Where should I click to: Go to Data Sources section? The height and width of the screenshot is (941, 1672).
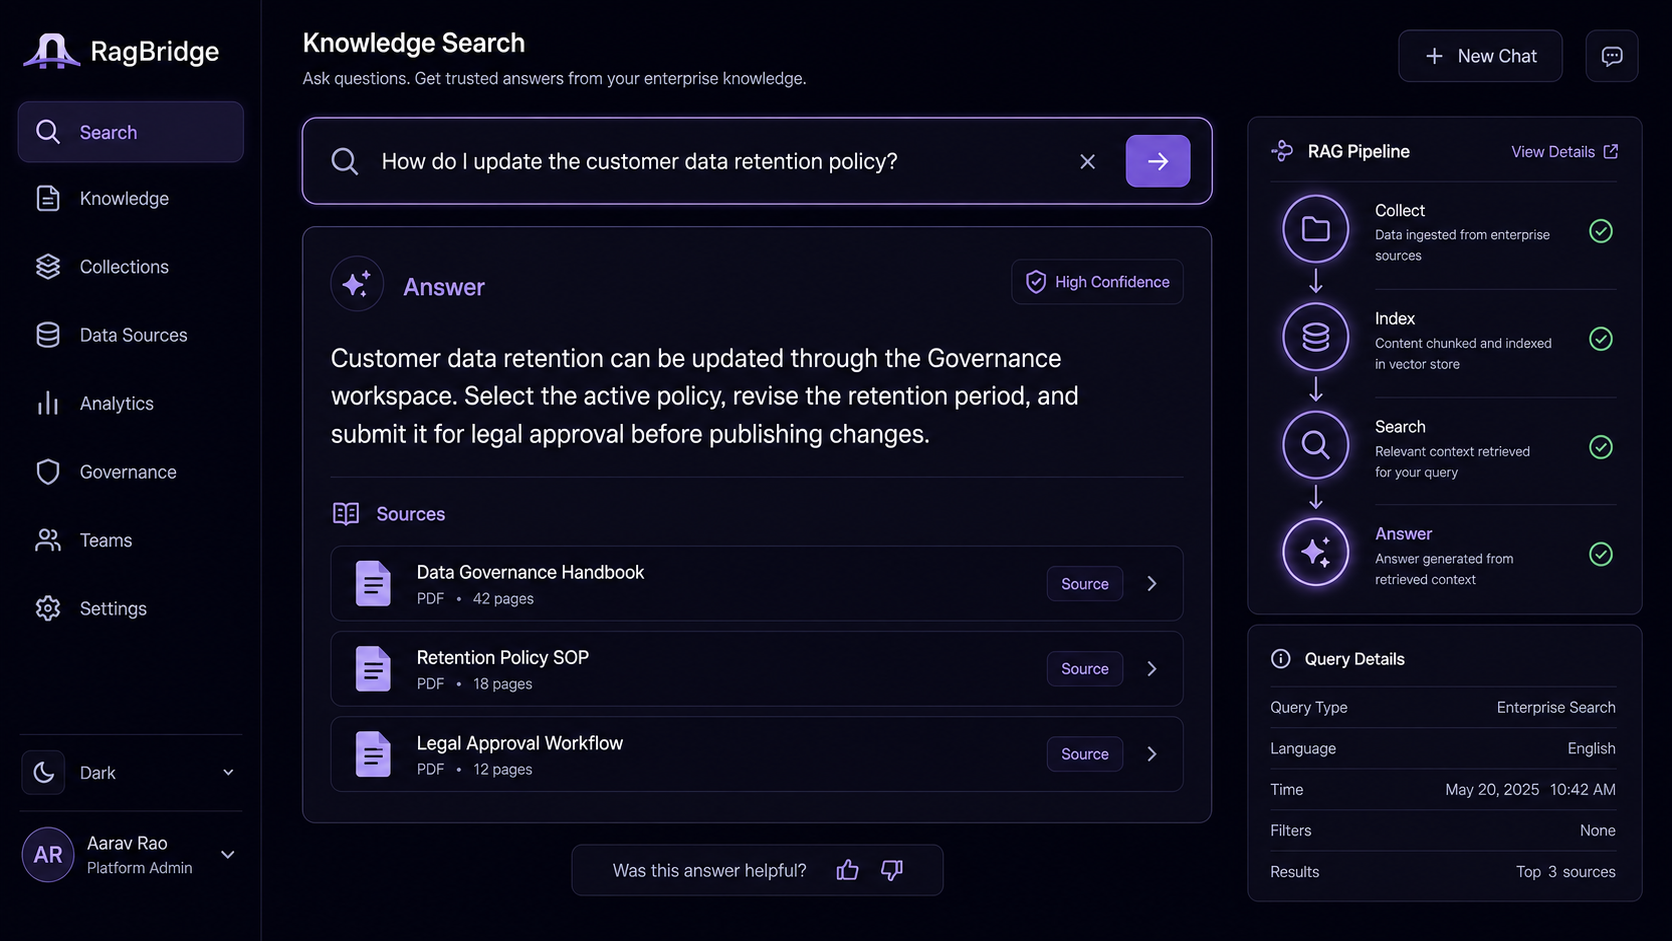point(131,335)
